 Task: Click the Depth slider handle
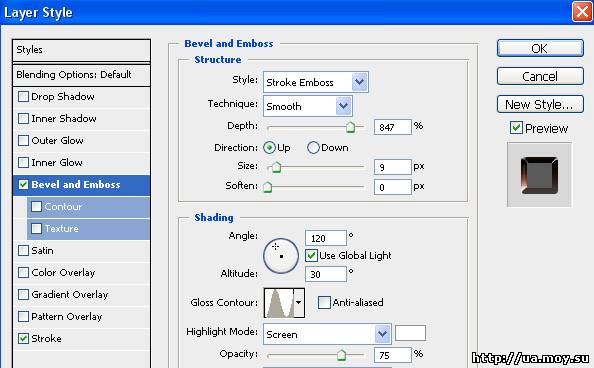350,127
